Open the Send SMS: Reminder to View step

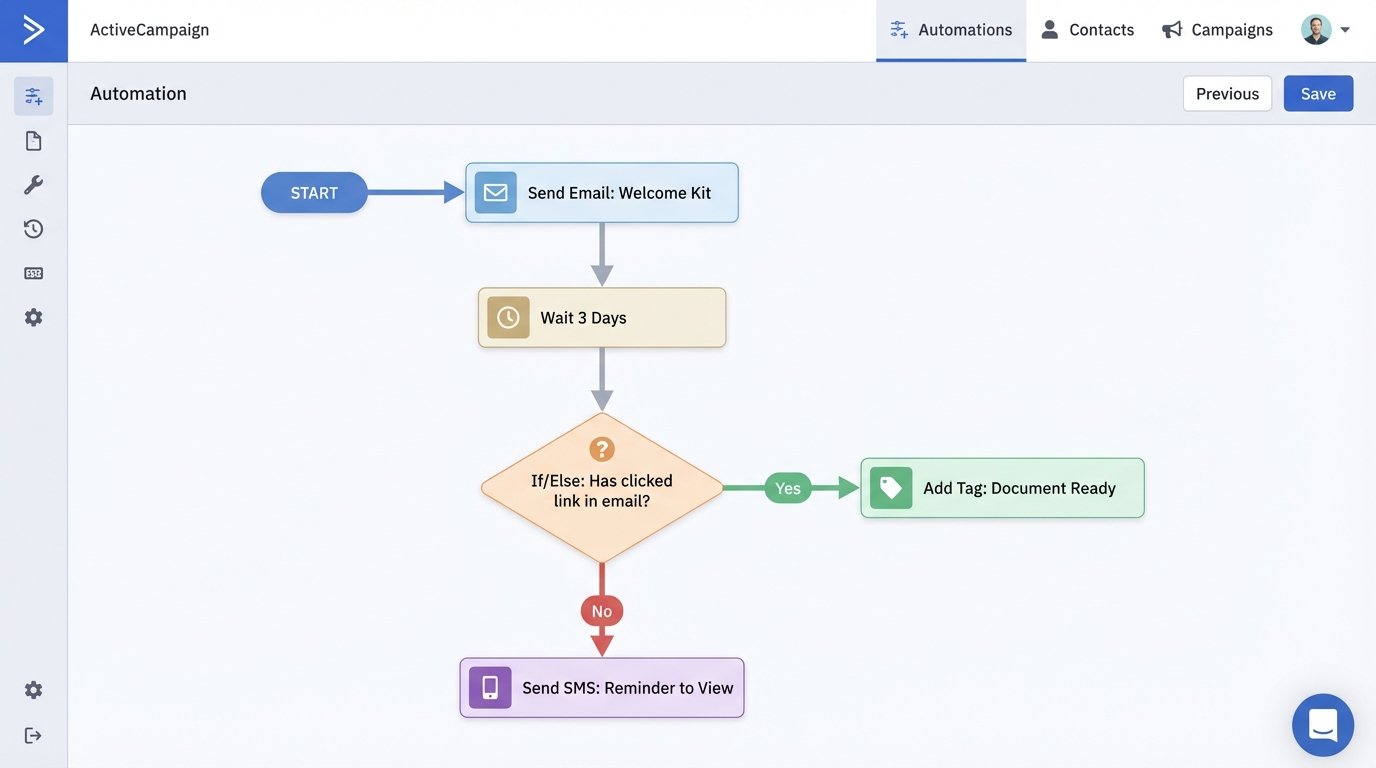tap(601, 687)
